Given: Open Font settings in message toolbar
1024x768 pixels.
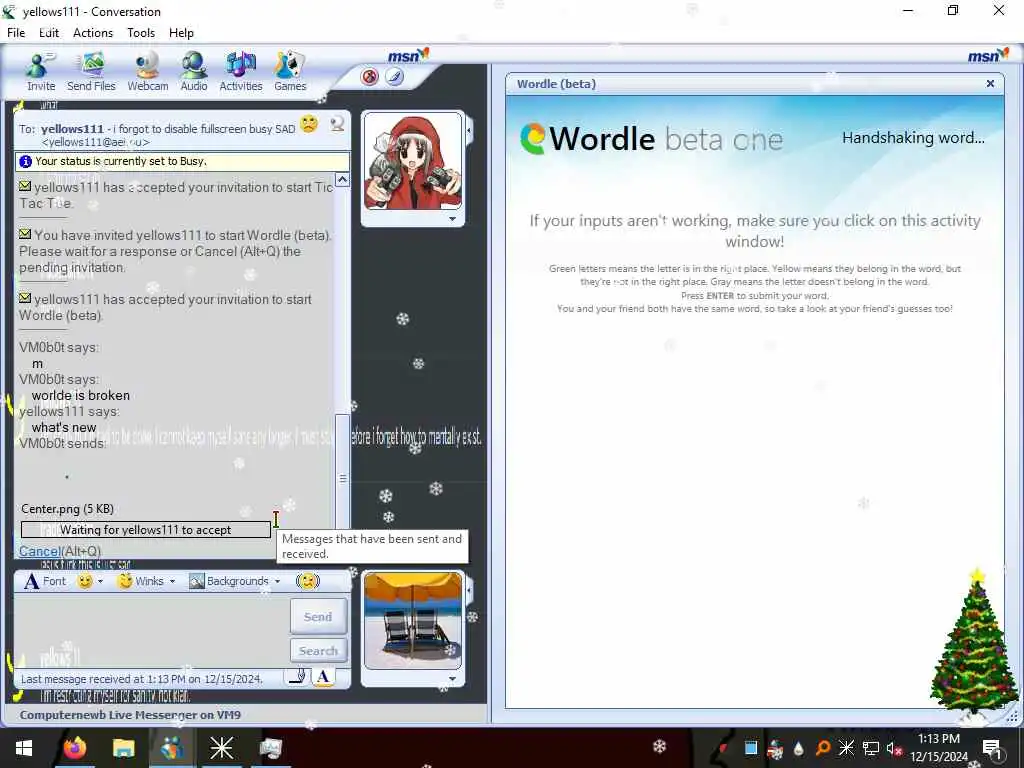Looking at the screenshot, I should click(46, 581).
